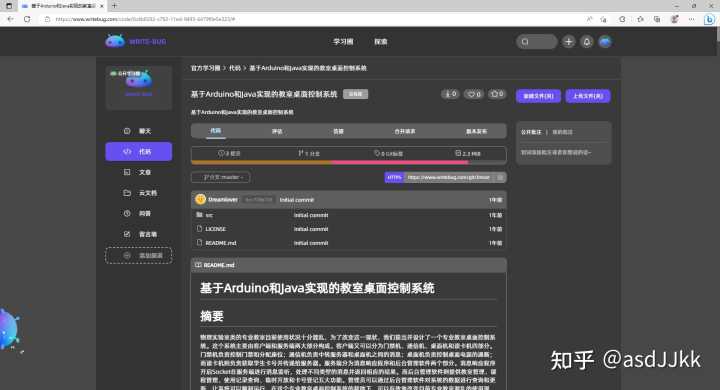
Task: Click Initial commit message in the src row
Action: [311, 215]
